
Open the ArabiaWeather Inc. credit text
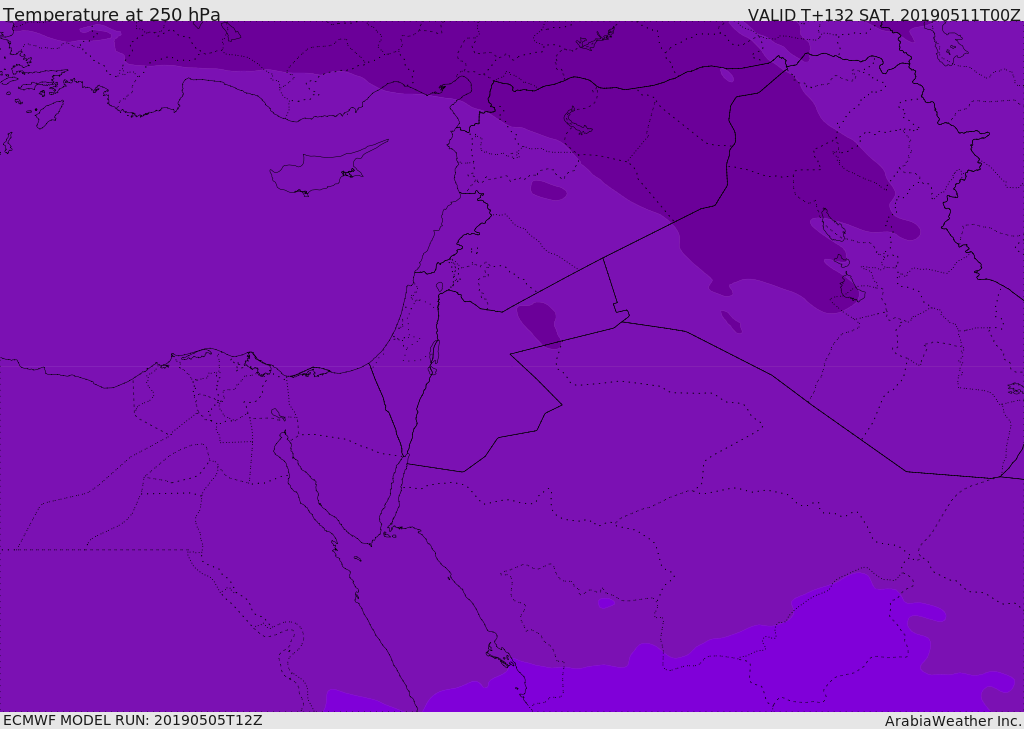[953, 721]
